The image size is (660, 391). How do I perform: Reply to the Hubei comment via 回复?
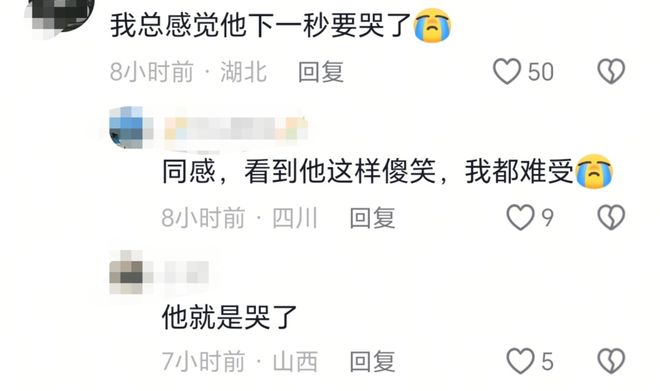pos(321,72)
